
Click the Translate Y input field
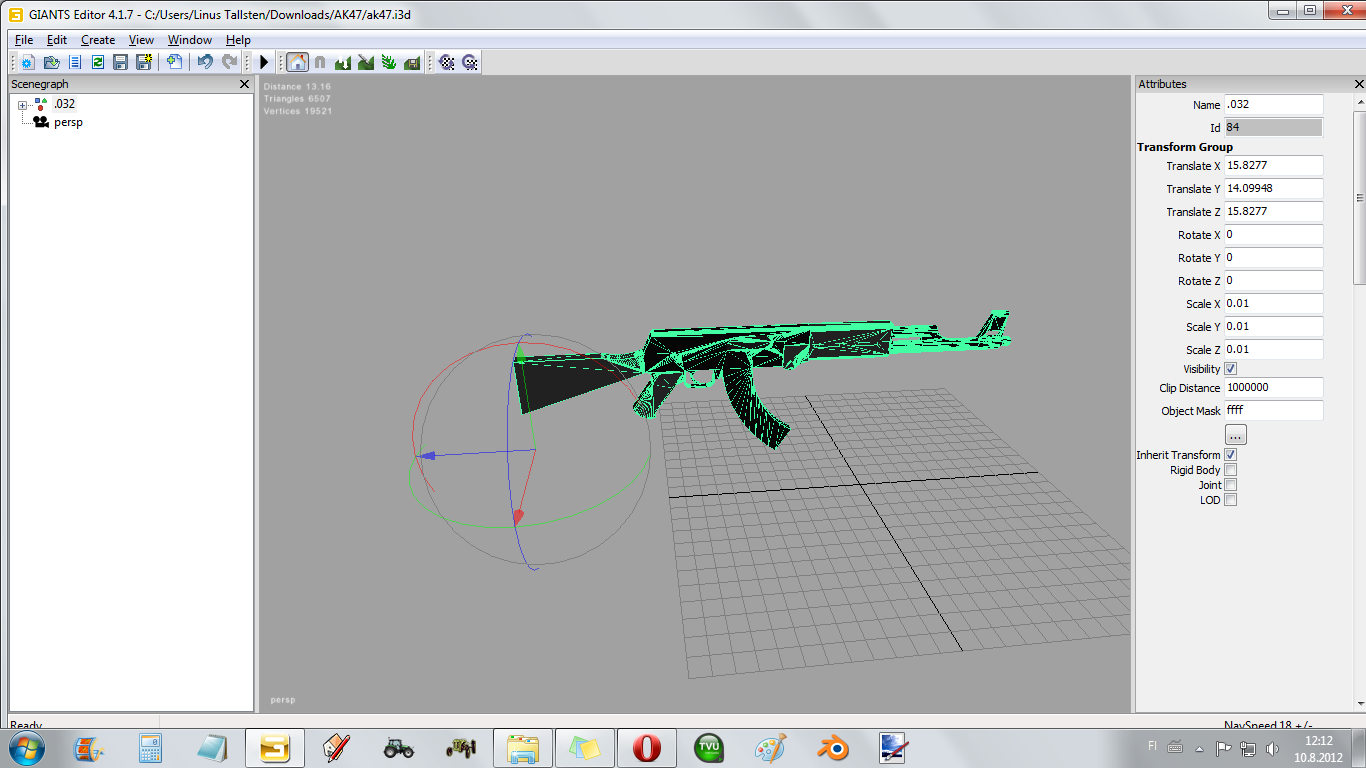pyautogui.click(x=1273, y=189)
